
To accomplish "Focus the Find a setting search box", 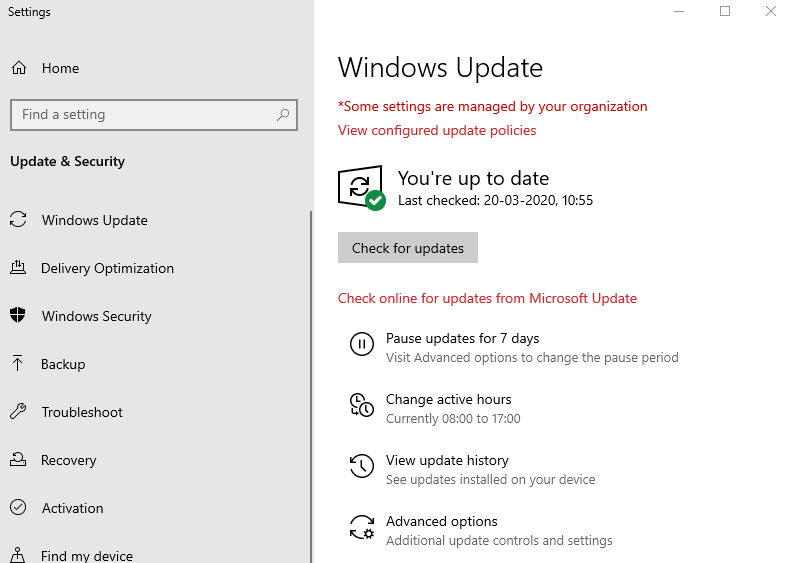I will [x=154, y=115].
